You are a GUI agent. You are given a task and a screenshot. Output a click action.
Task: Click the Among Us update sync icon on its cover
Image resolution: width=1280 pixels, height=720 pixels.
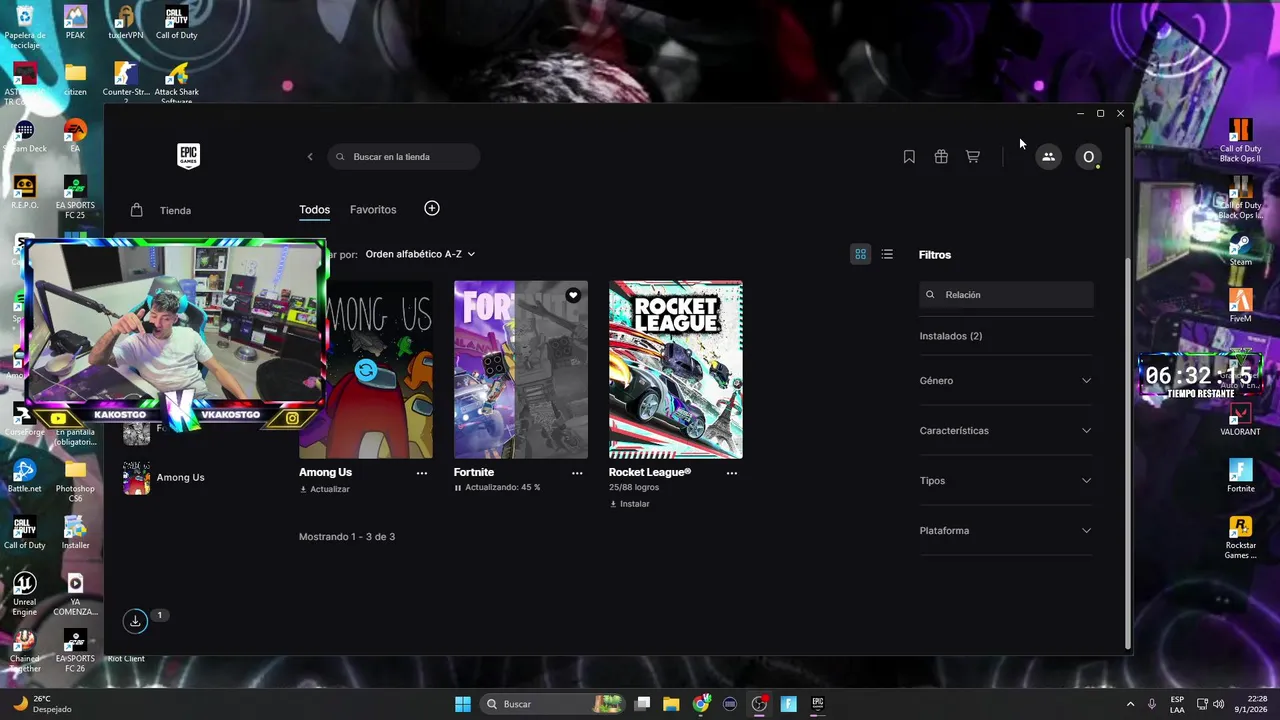point(366,371)
